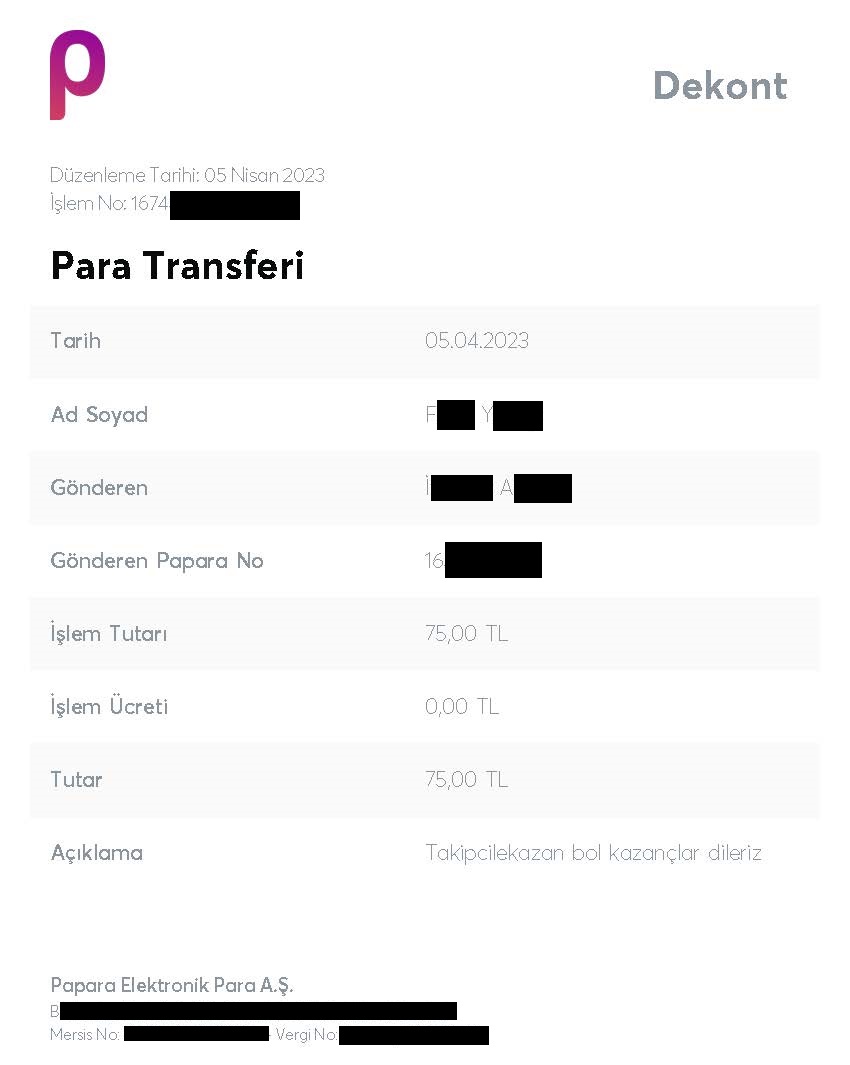
Task: Click the Açıklama label
Action: pos(97,853)
